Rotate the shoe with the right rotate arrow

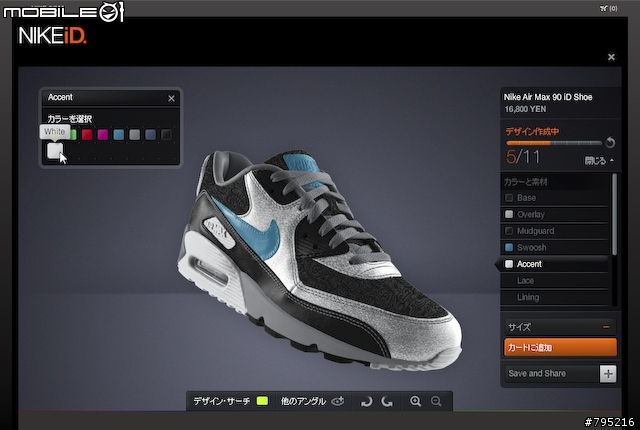387,401
